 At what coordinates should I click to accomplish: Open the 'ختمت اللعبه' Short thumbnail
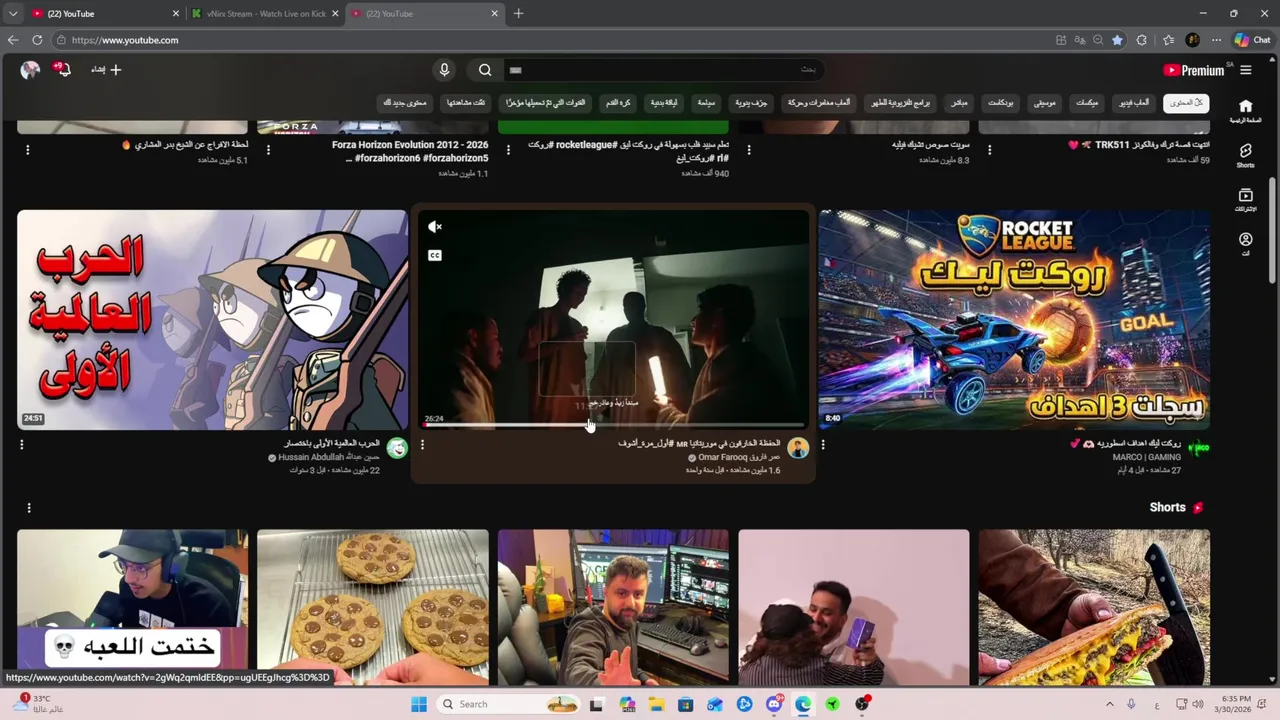tap(132, 607)
